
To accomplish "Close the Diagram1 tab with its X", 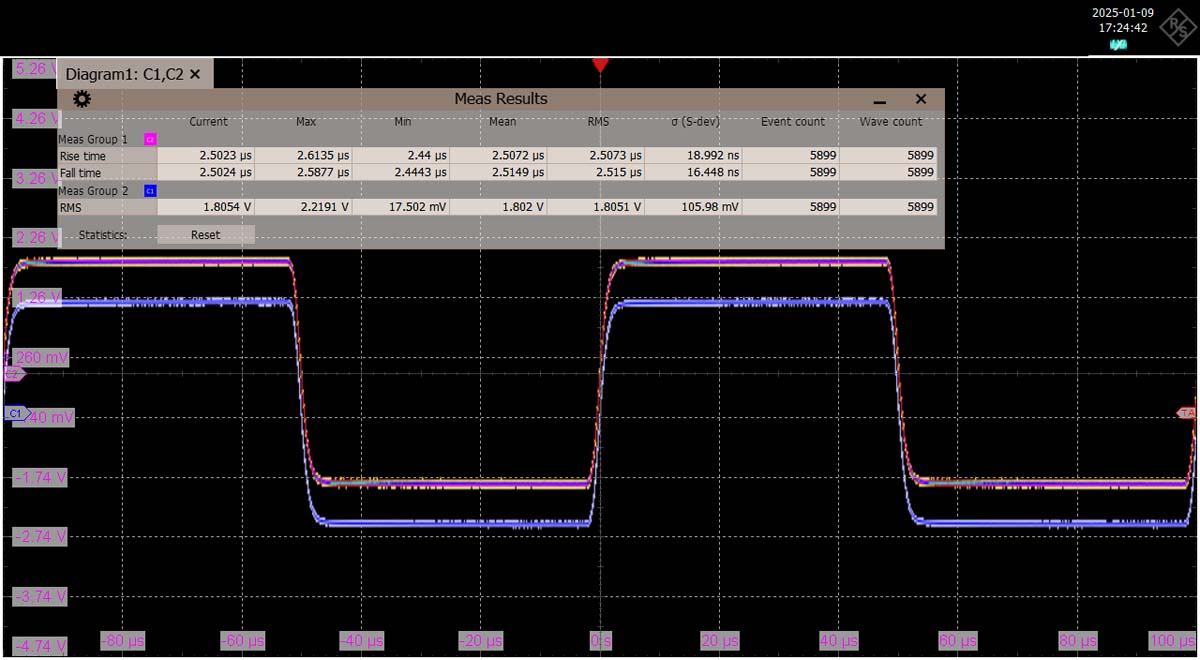I will [195, 74].
